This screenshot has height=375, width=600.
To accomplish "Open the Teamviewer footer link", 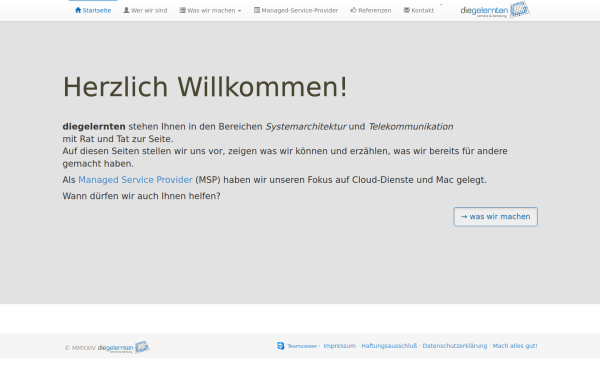I will point(302,346).
